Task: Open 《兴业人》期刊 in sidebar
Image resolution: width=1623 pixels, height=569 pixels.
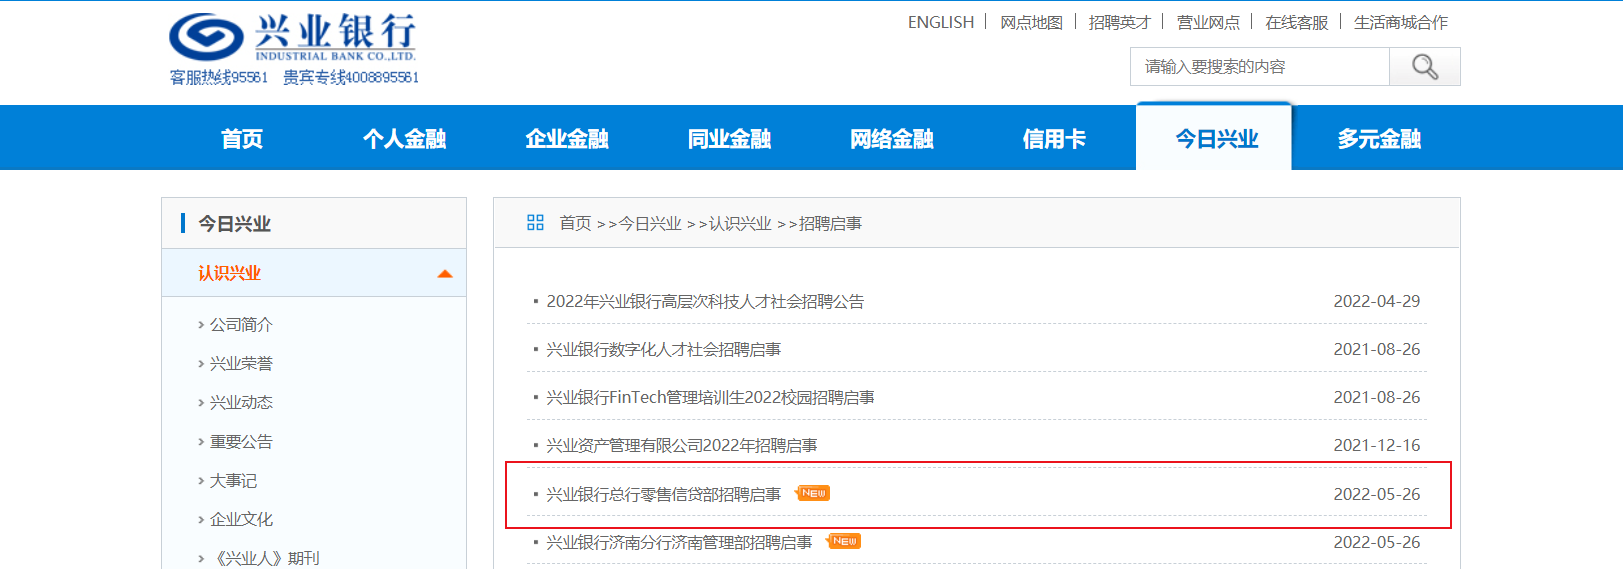Action: (x=266, y=558)
